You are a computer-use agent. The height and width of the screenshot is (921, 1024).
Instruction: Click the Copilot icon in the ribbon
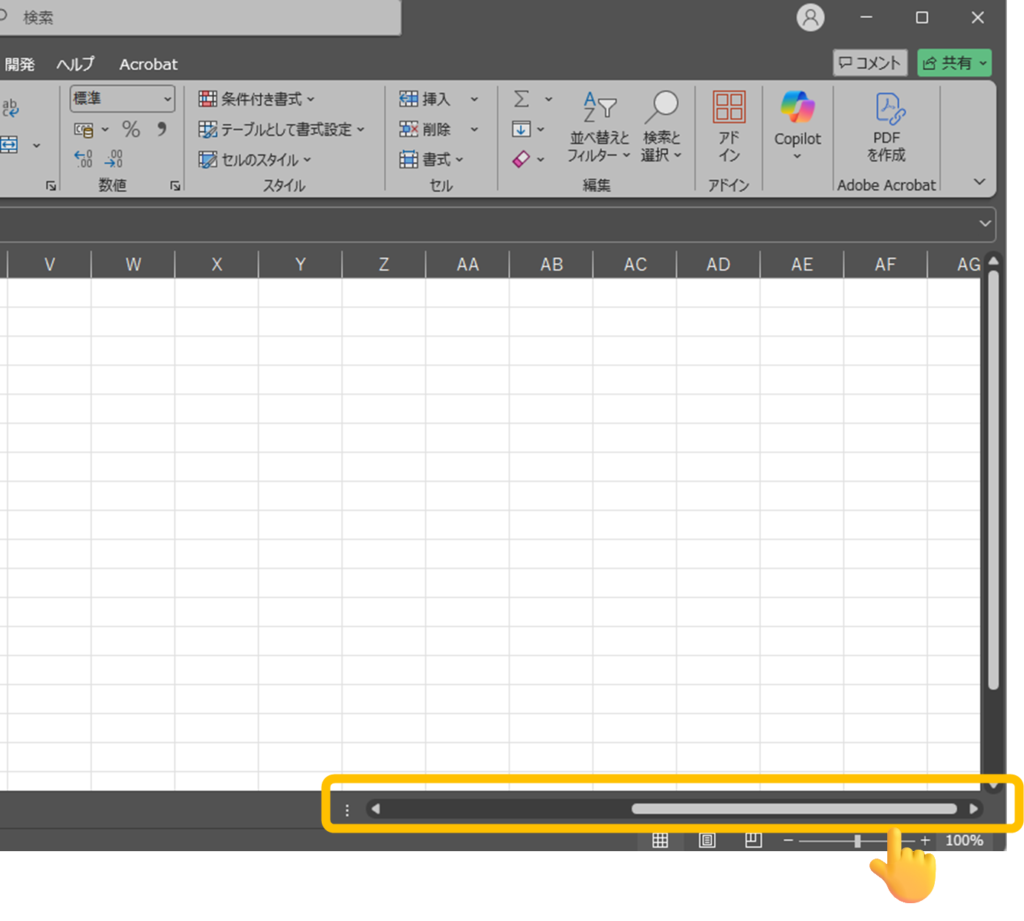click(797, 108)
